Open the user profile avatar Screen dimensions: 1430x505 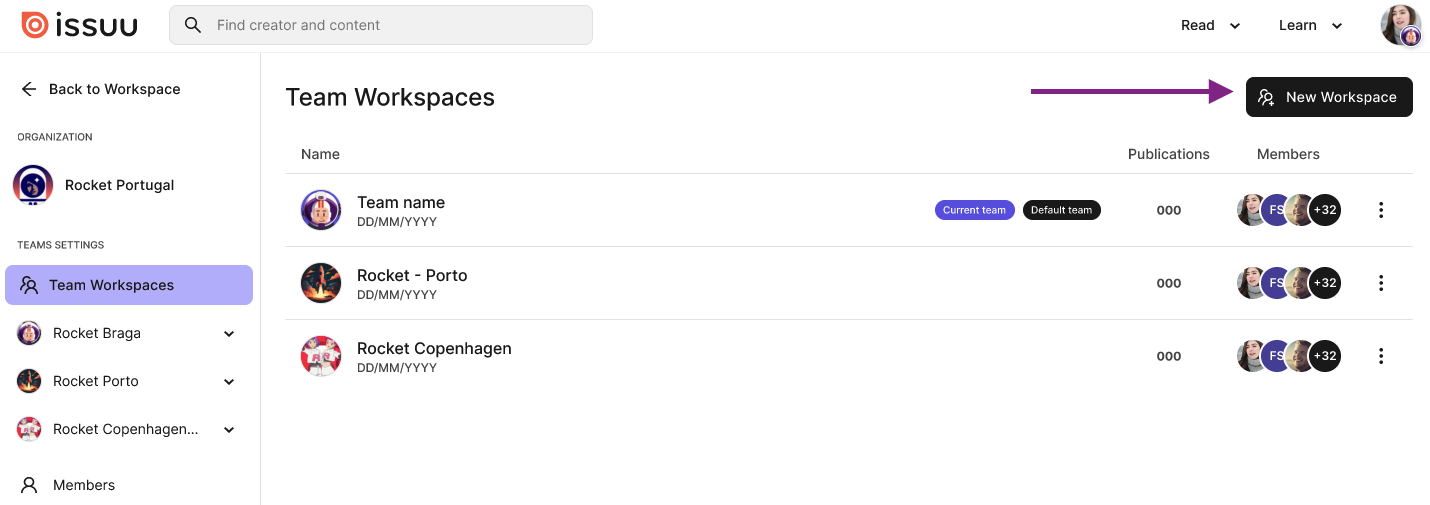[1401, 26]
